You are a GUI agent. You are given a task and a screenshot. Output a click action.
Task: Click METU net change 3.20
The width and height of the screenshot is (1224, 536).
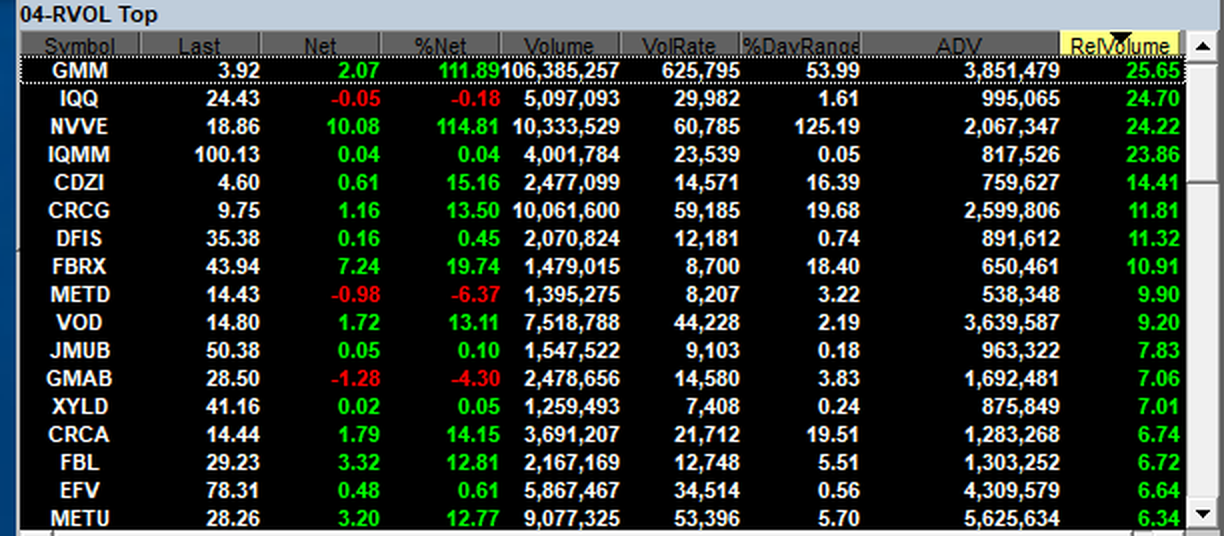coord(360,519)
